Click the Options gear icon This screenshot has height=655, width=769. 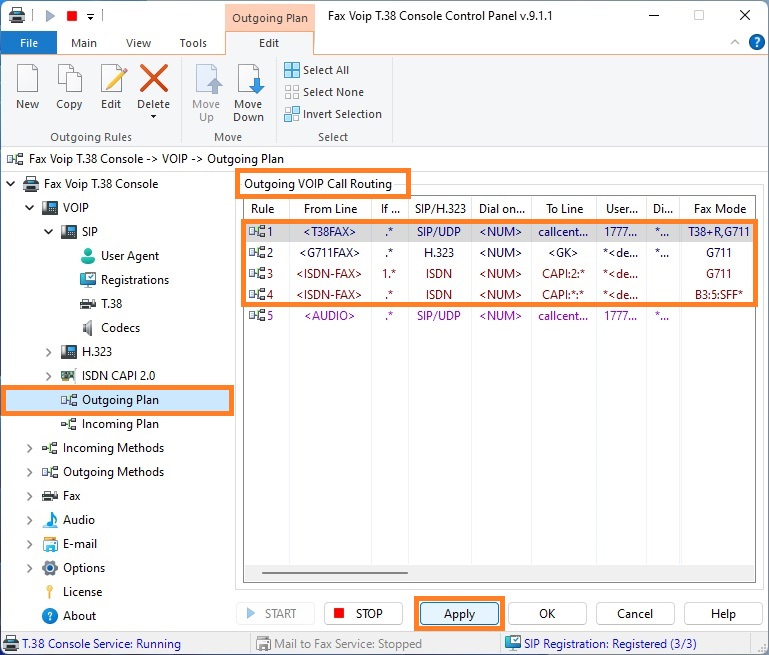point(50,568)
